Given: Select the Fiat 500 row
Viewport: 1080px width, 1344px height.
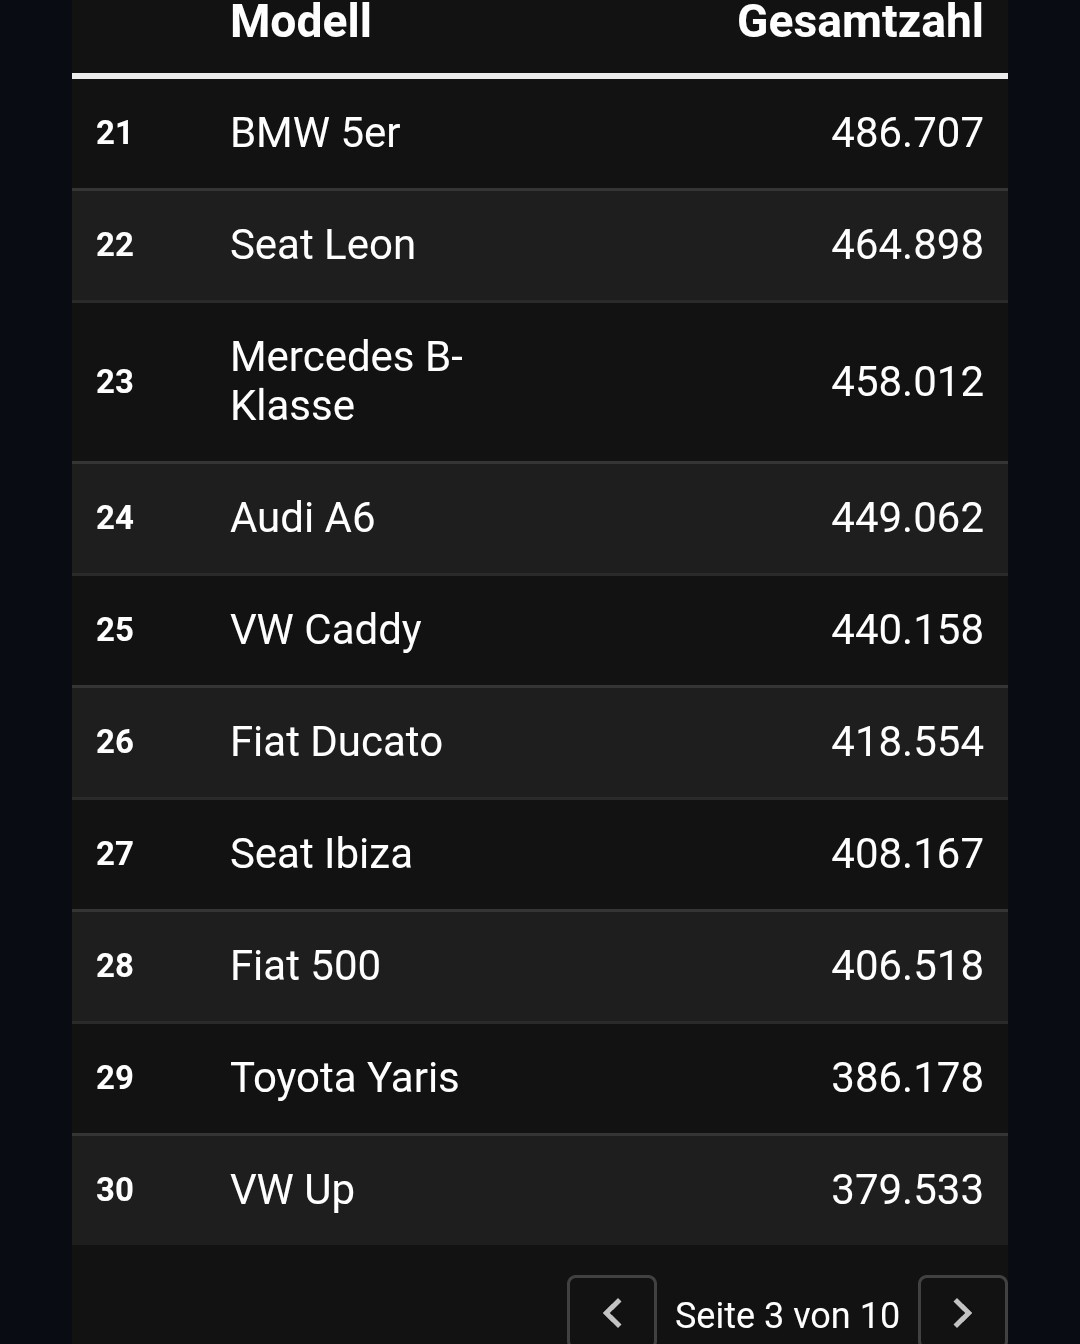Looking at the screenshot, I should coord(540,966).
